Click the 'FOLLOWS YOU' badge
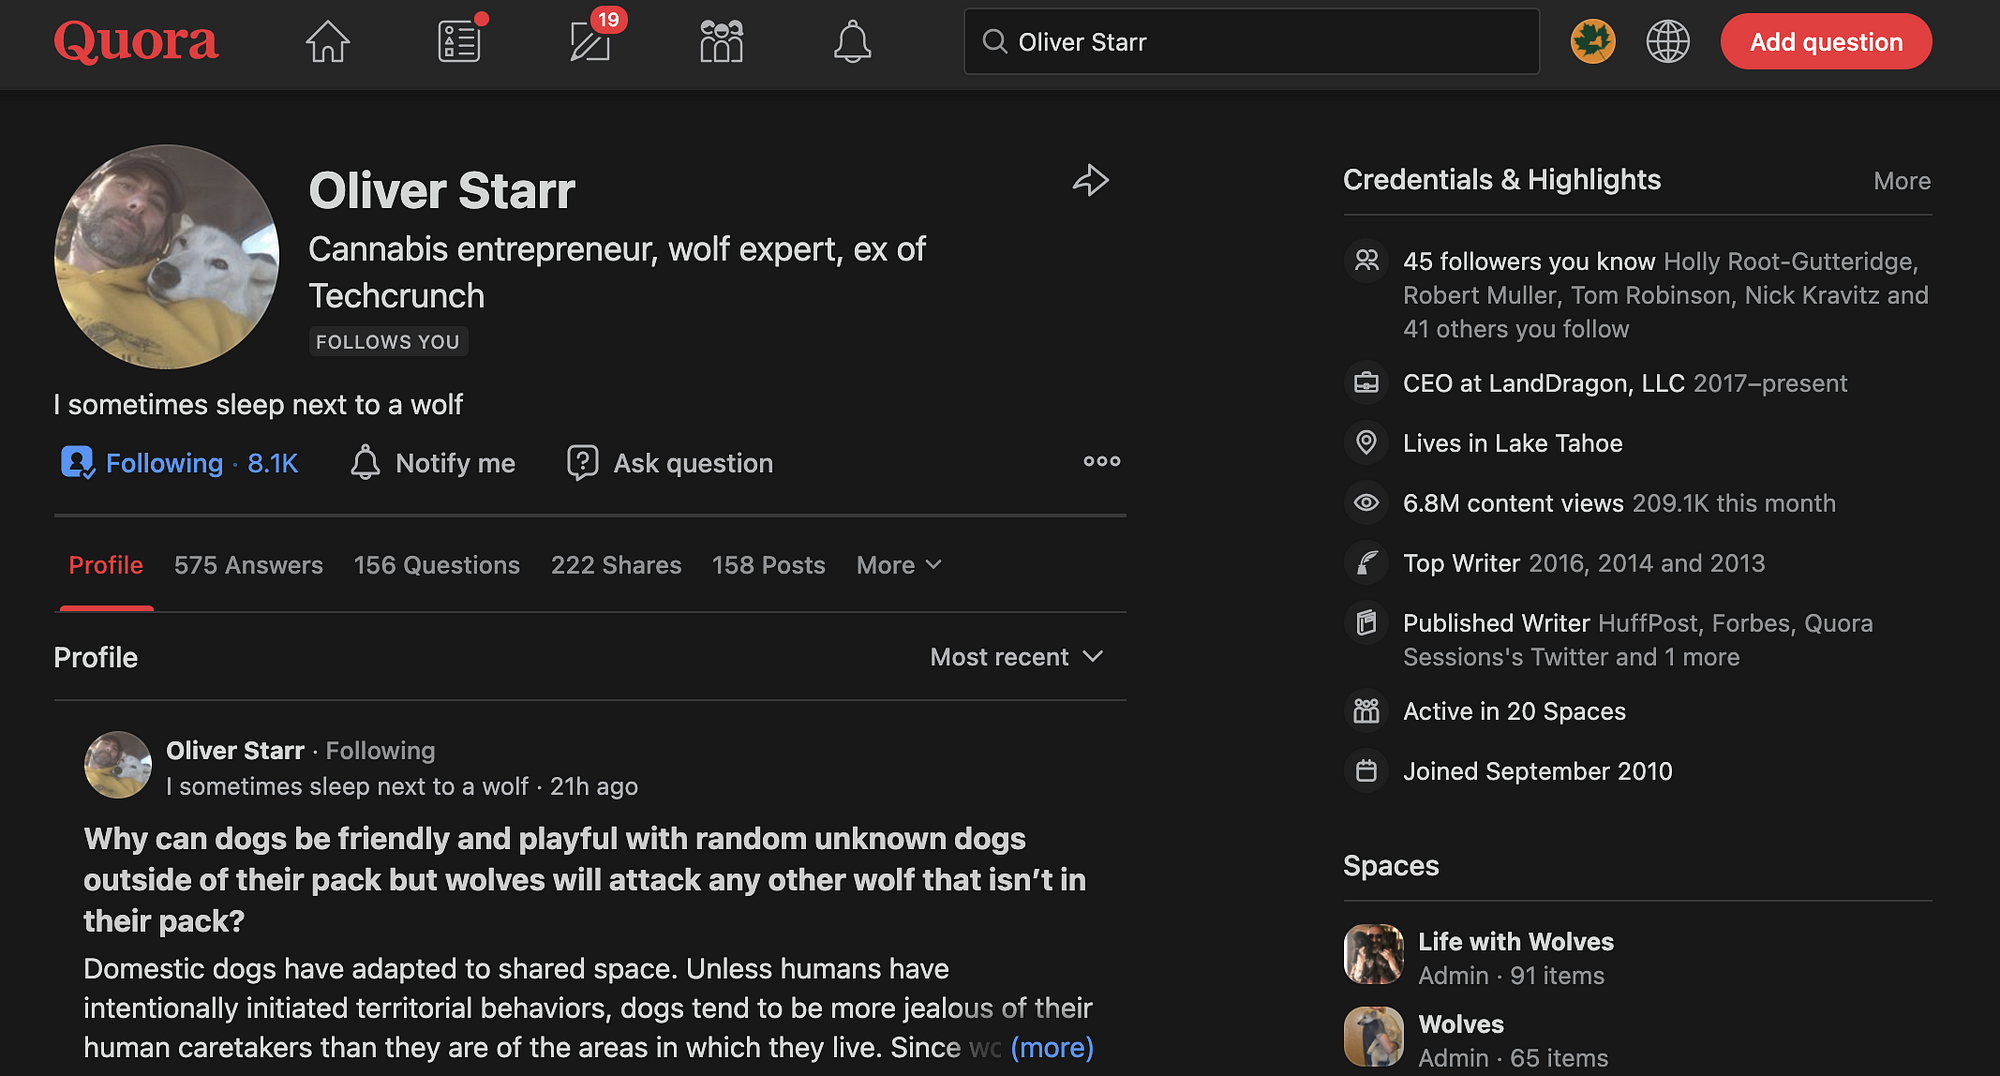2000x1076 pixels. [388, 342]
